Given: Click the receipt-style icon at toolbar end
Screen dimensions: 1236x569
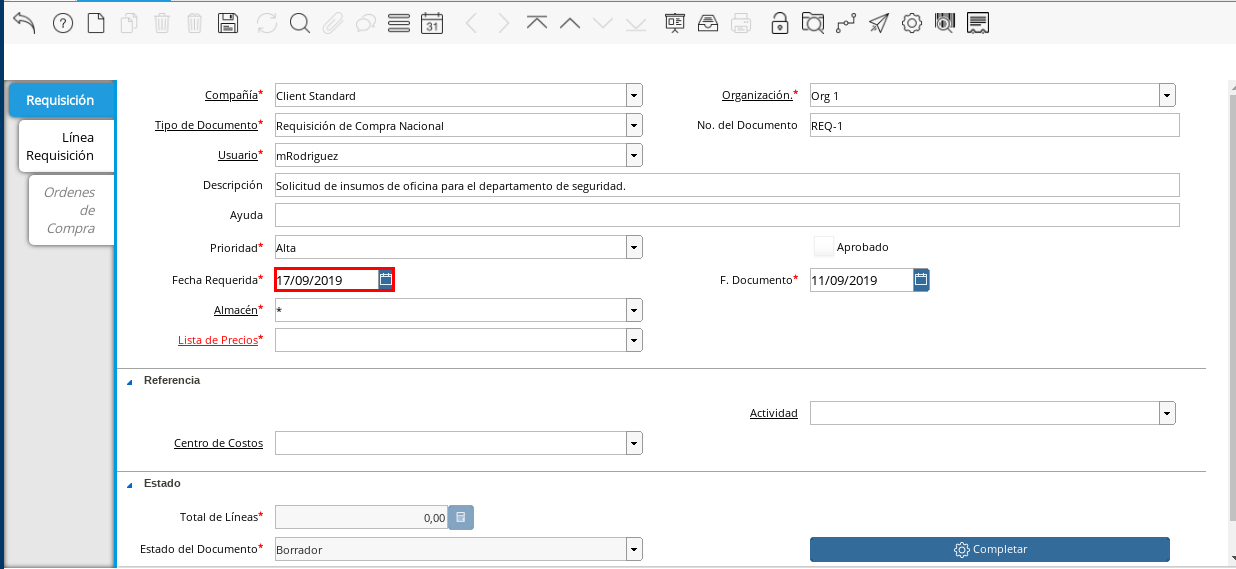Looking at the screenshot, I should 978,23.
